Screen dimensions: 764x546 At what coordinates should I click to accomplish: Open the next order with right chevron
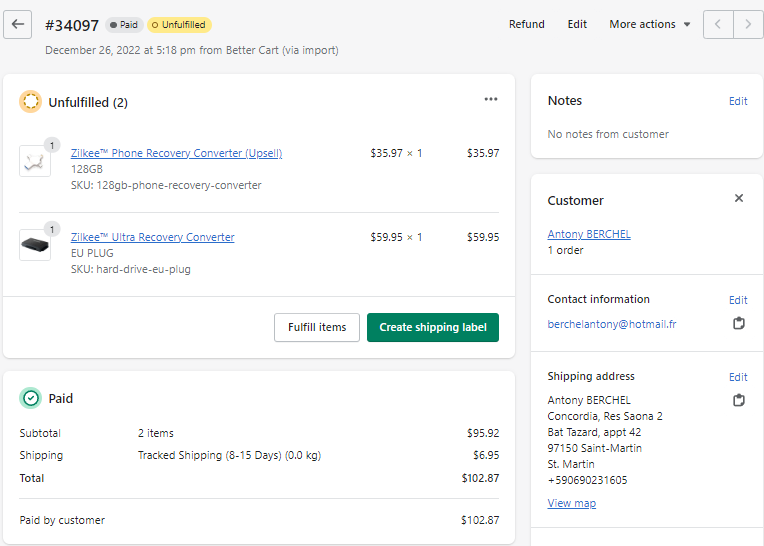[748, 24]
